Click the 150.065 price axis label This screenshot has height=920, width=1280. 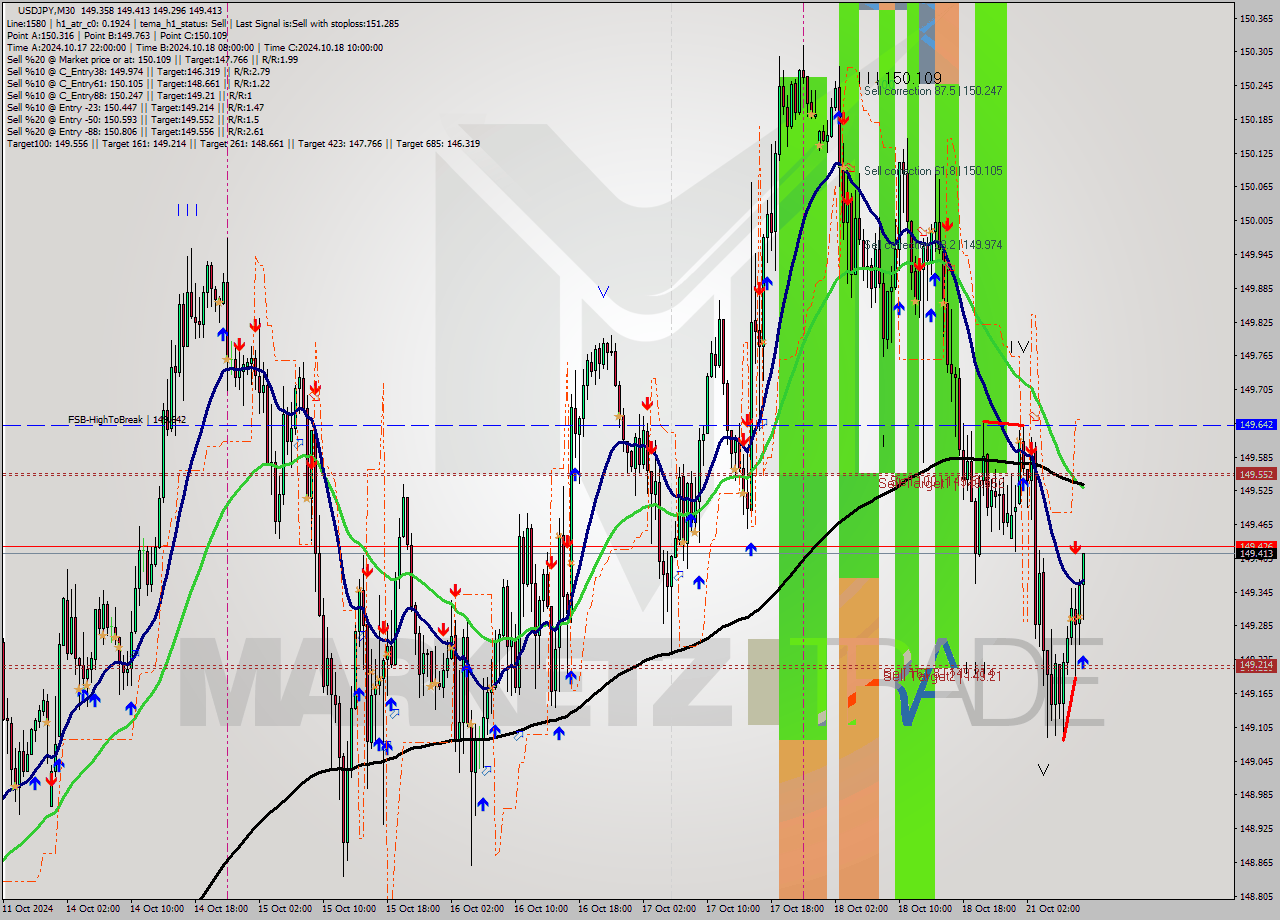click(1256, 186)
